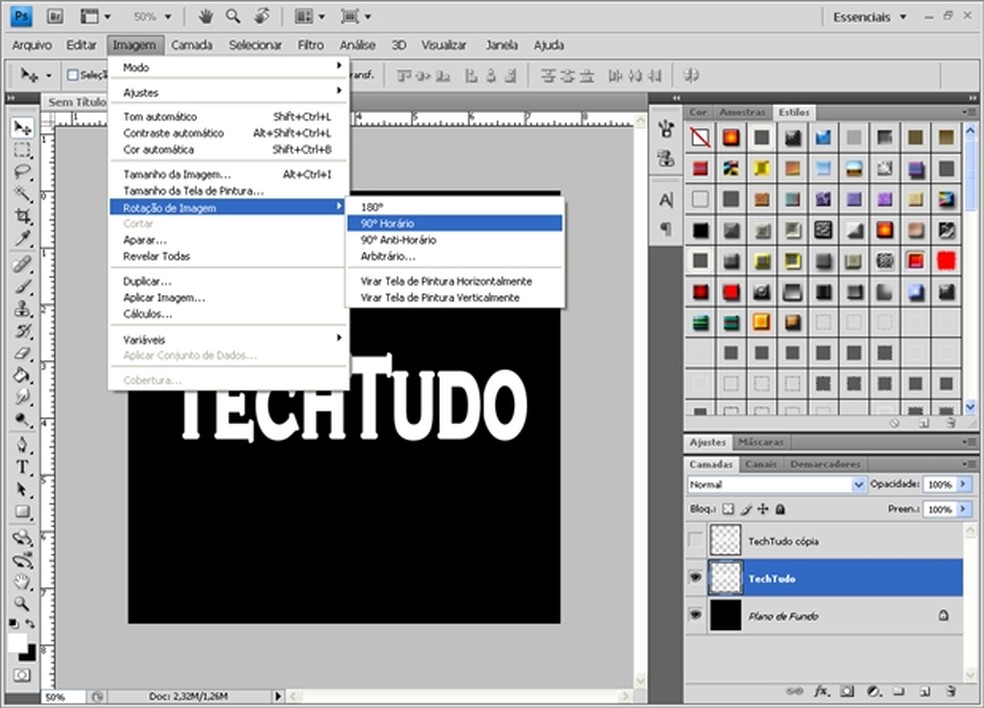Expand the Opacidade slider arrow
The image size is (984, 708).
[x=963, y=484]
